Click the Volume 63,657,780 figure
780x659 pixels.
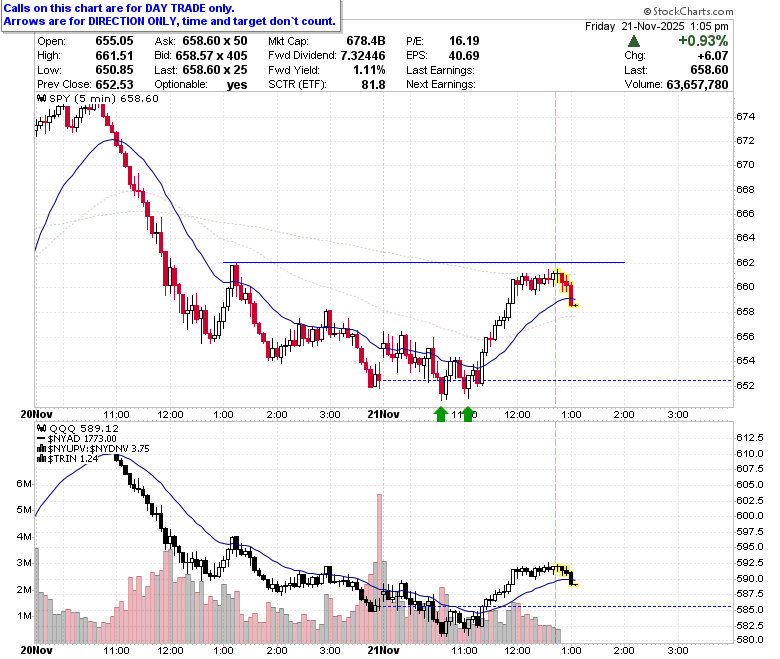point(697,85)
